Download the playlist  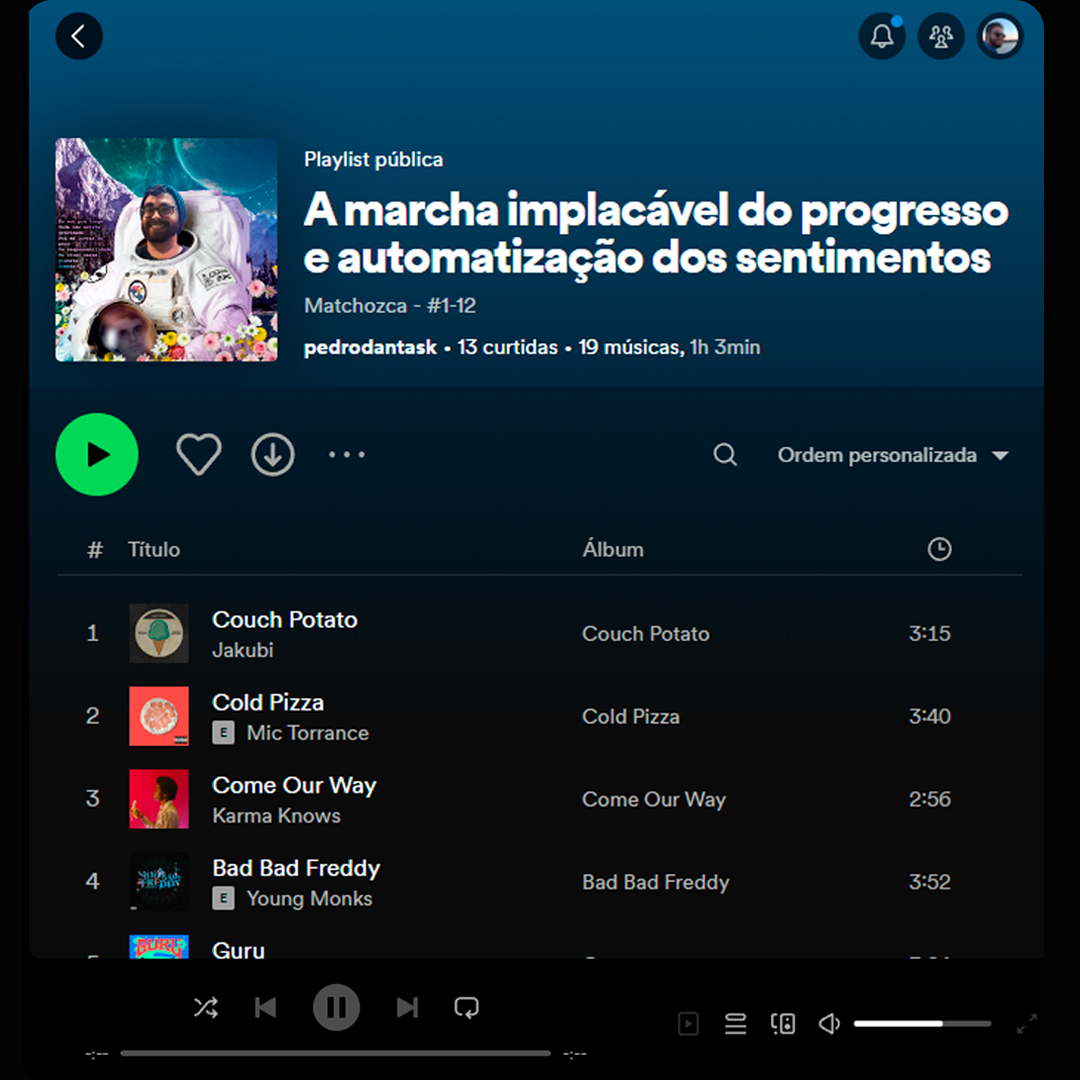click(x=273, y=455)
